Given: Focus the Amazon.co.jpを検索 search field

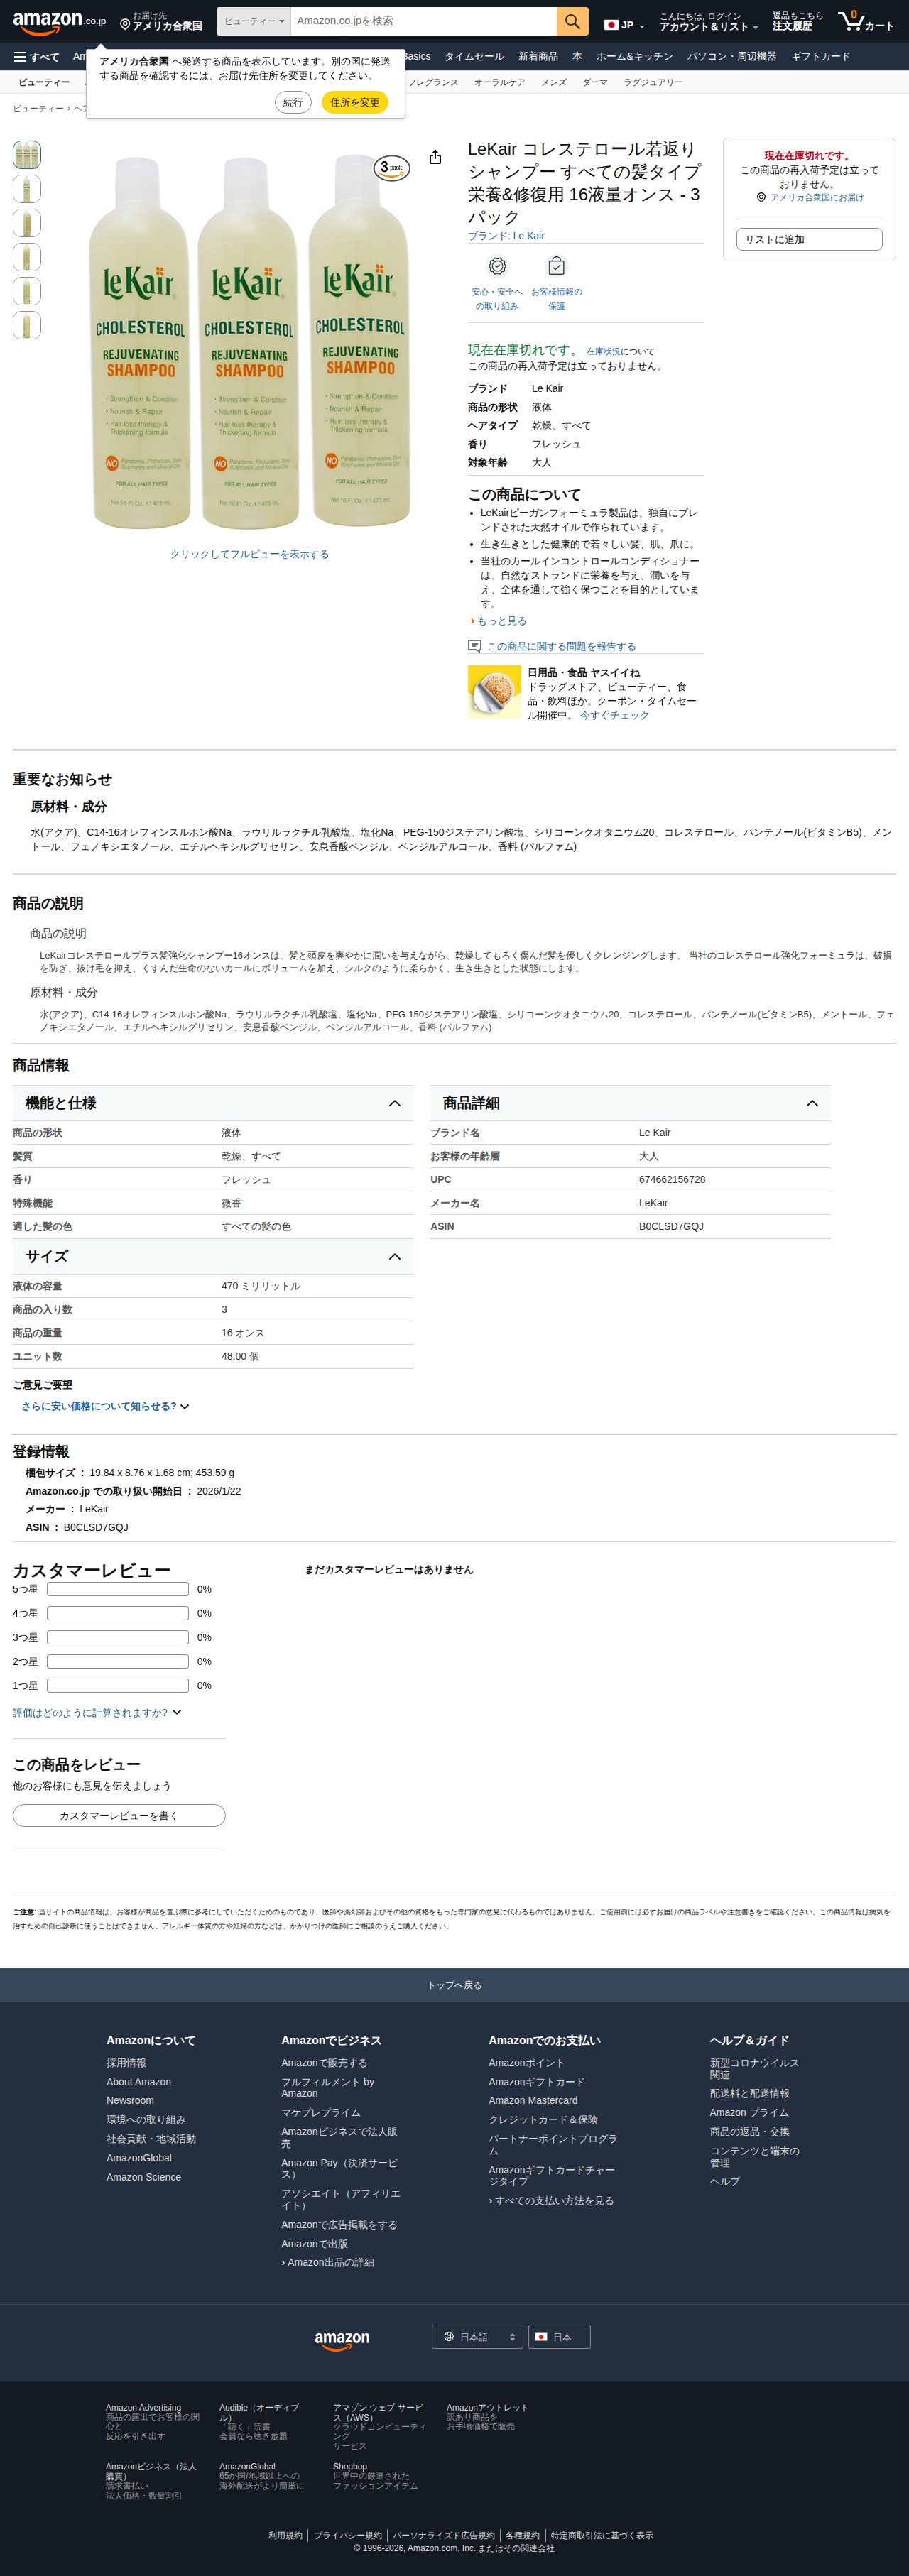Looking at the screenshot, I should click(424, 21).
